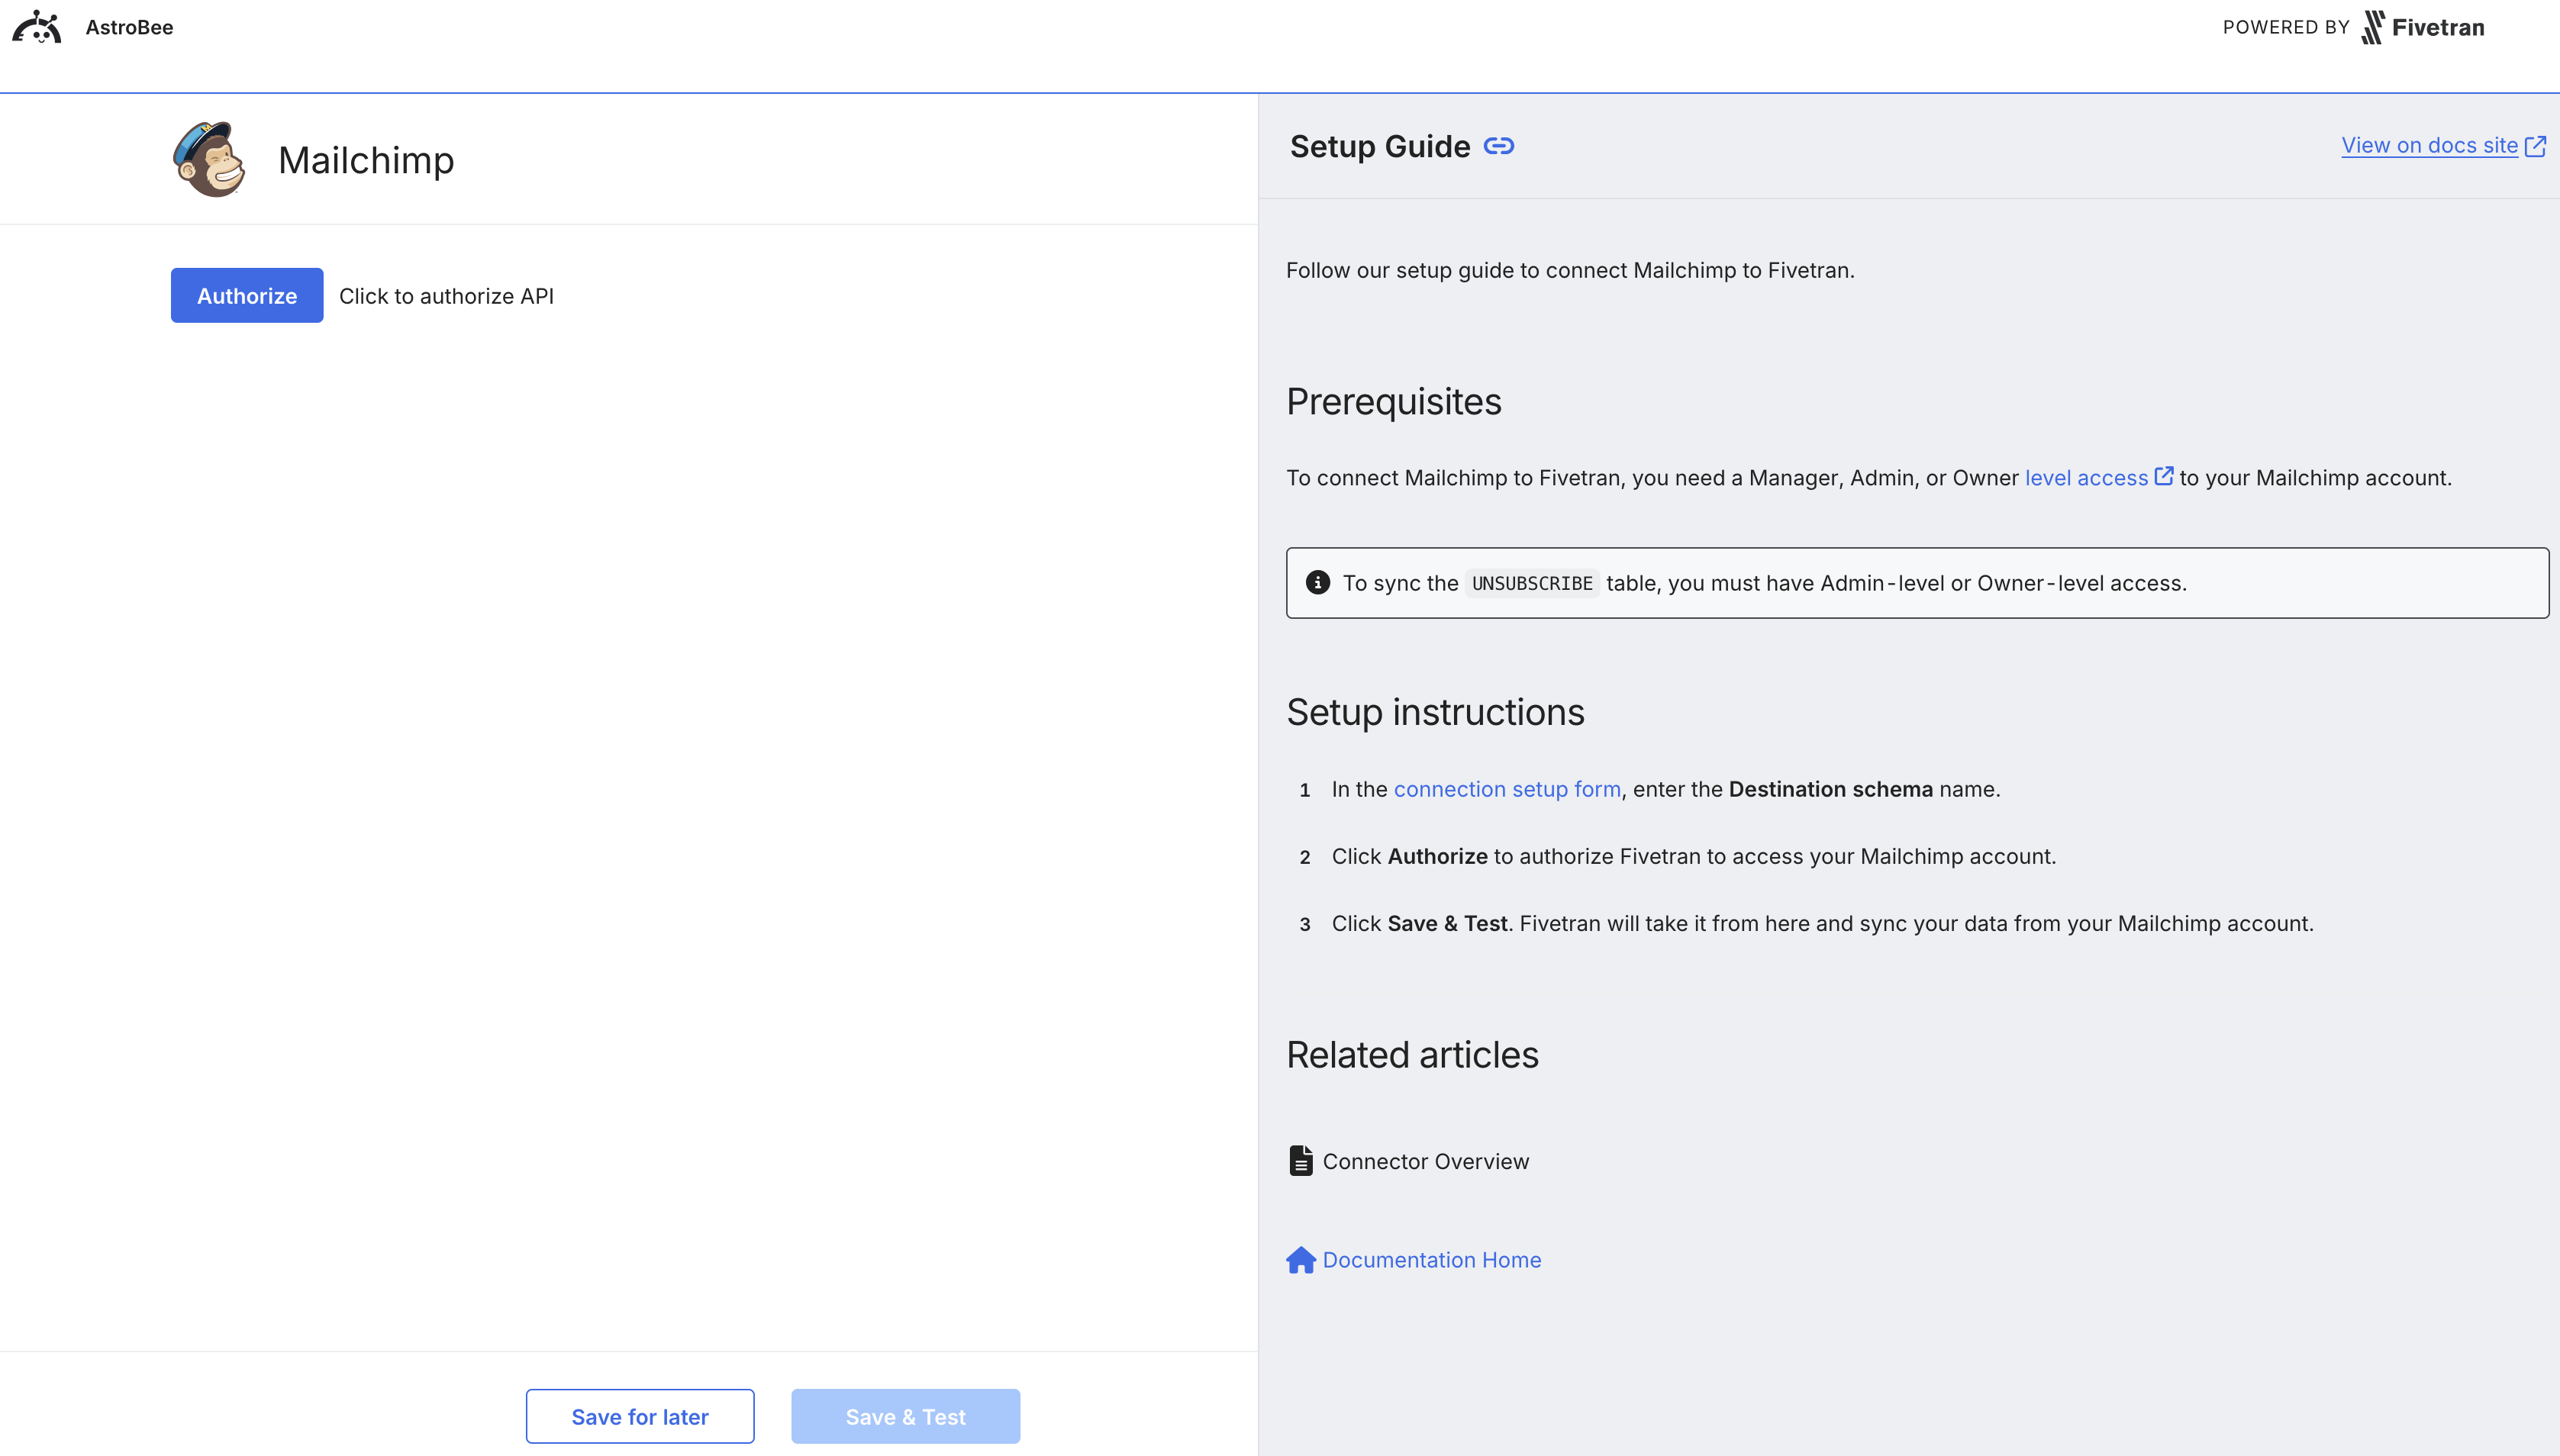Screen dimensions: 2560x1456
Task: Go to Documentation Home
Action: (x=1432, y=1259)
